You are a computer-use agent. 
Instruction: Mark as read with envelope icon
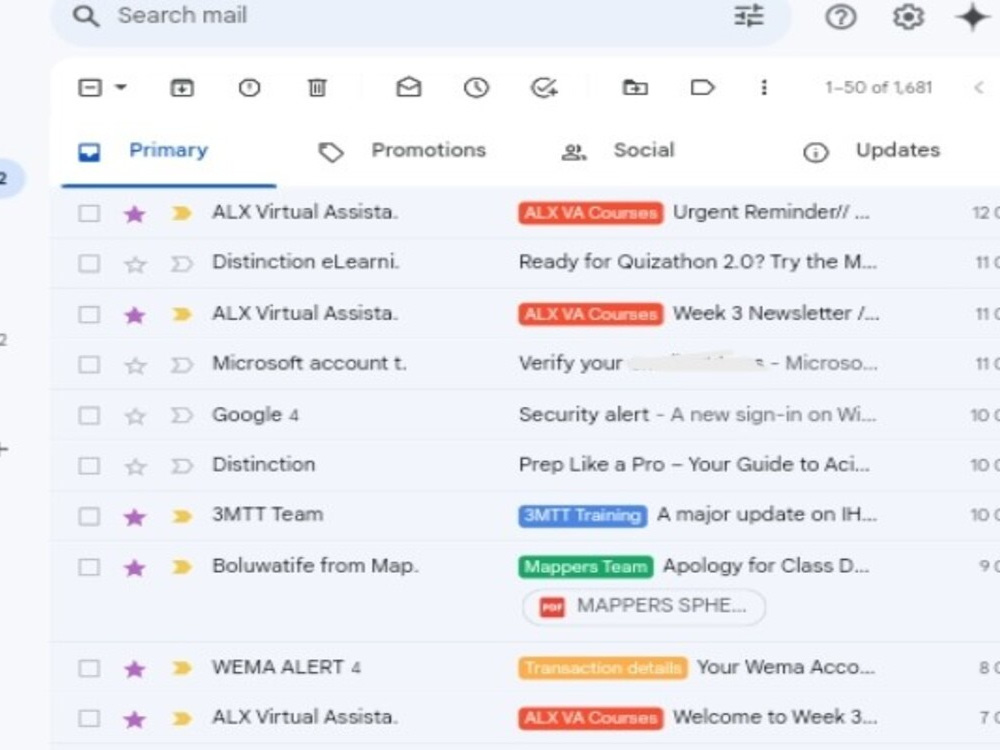pyautogui.click(x=409, y=87)
